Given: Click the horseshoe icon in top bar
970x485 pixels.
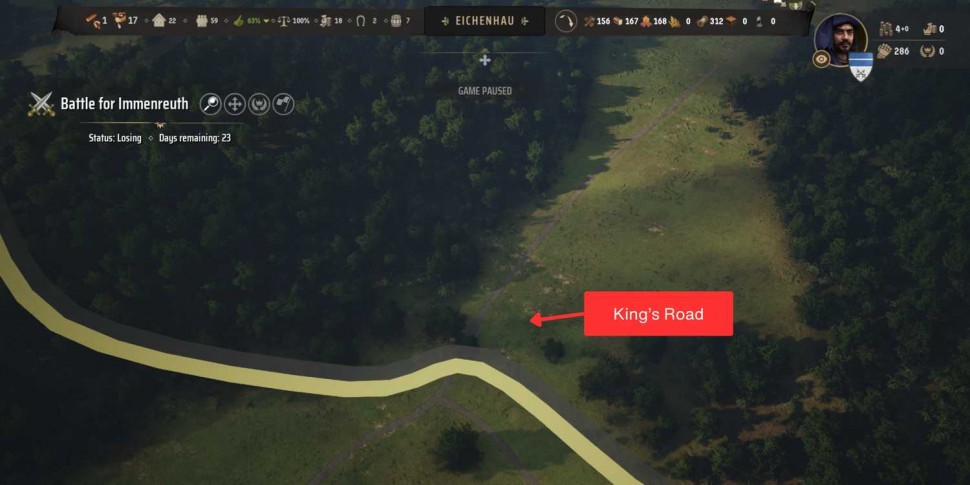Looking at the screenshot, I should click(x=361, y=21).
